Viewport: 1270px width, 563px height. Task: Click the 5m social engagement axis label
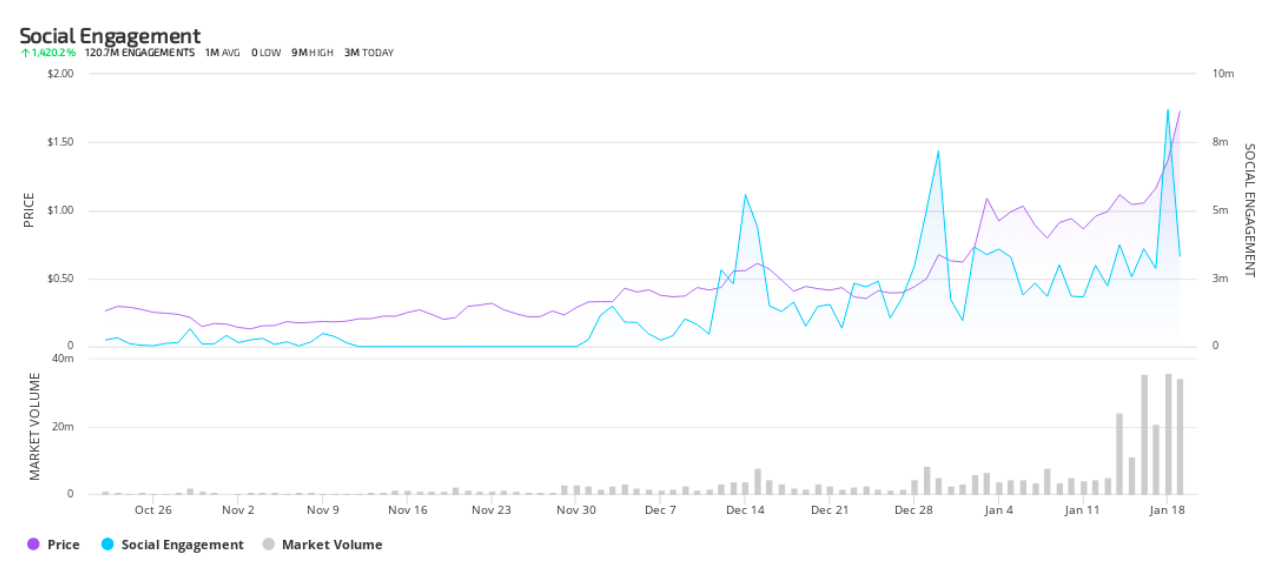(1219, 211)
